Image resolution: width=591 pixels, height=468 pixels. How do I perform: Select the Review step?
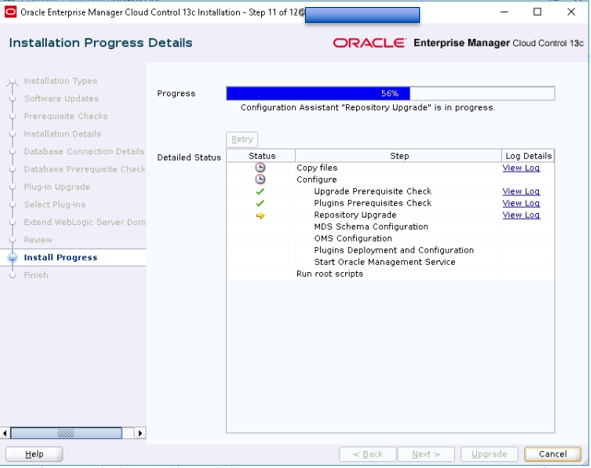point(38,240)
